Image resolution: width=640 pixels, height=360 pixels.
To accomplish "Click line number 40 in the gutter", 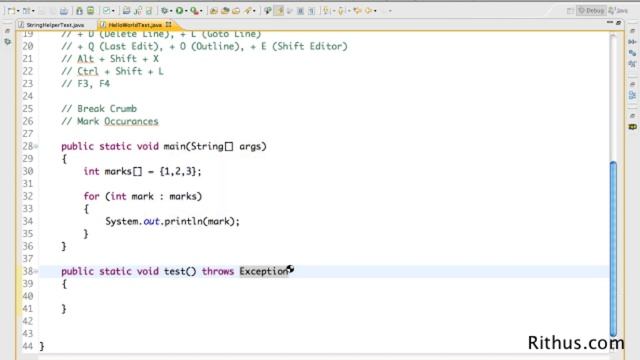I will point(28,296).
